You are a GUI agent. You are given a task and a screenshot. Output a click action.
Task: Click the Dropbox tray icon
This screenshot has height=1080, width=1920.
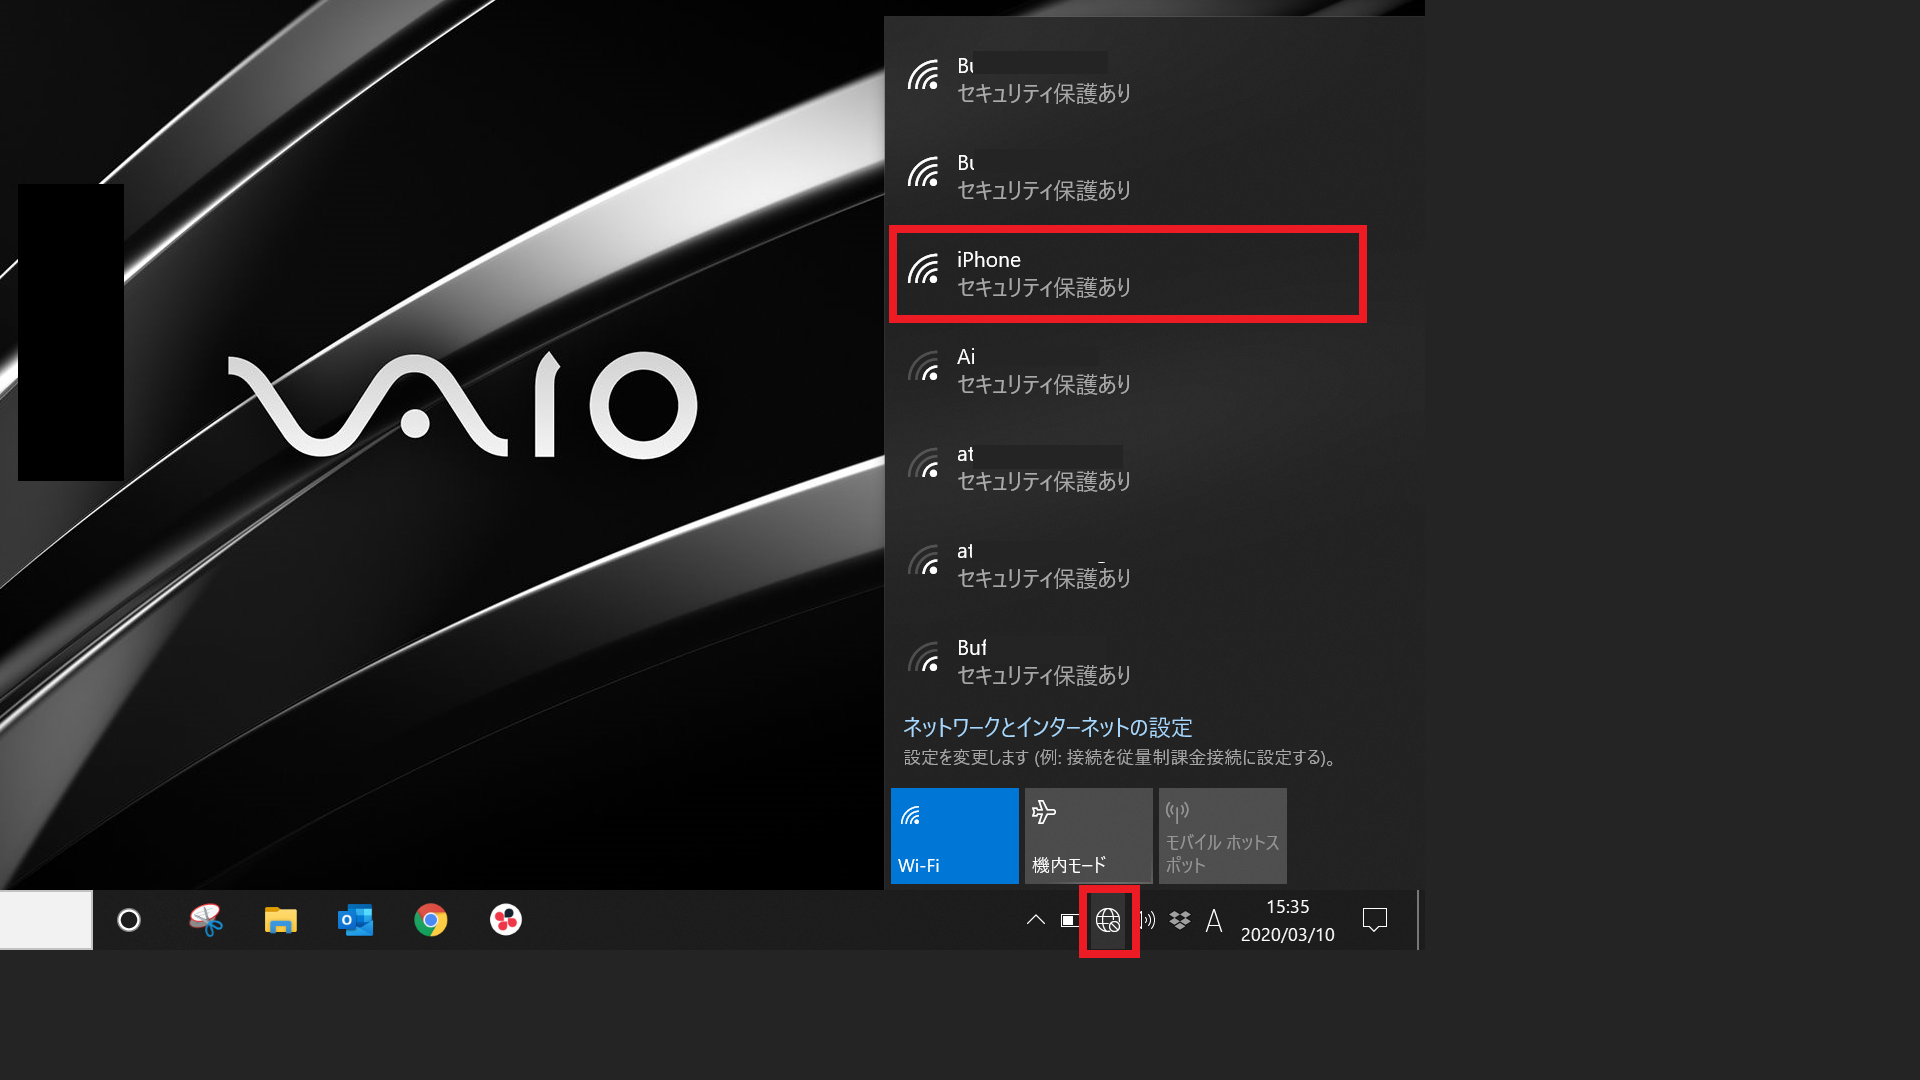[1180, 920]
